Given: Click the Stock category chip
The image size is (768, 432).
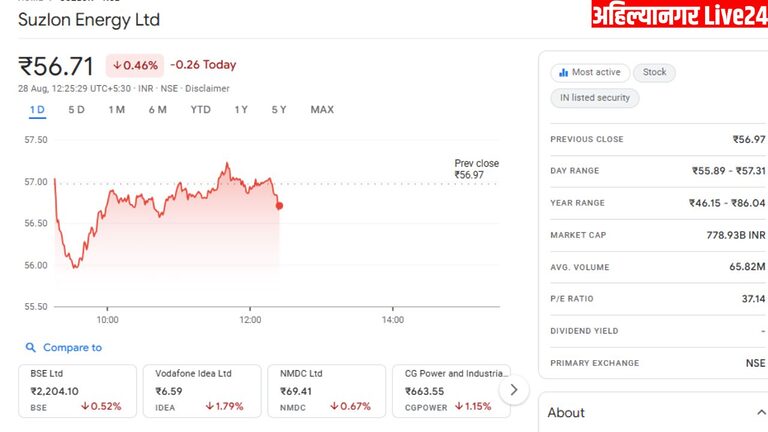Looking at the screenshot, I should click(655, 72).
